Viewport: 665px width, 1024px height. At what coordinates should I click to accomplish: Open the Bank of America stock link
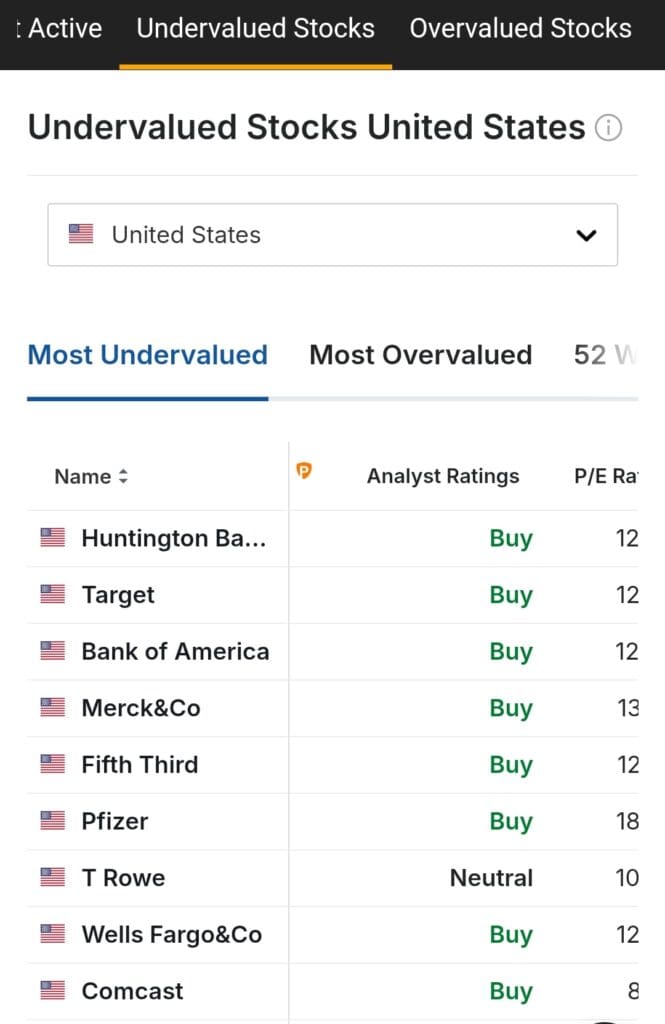(x=175, y=652)
